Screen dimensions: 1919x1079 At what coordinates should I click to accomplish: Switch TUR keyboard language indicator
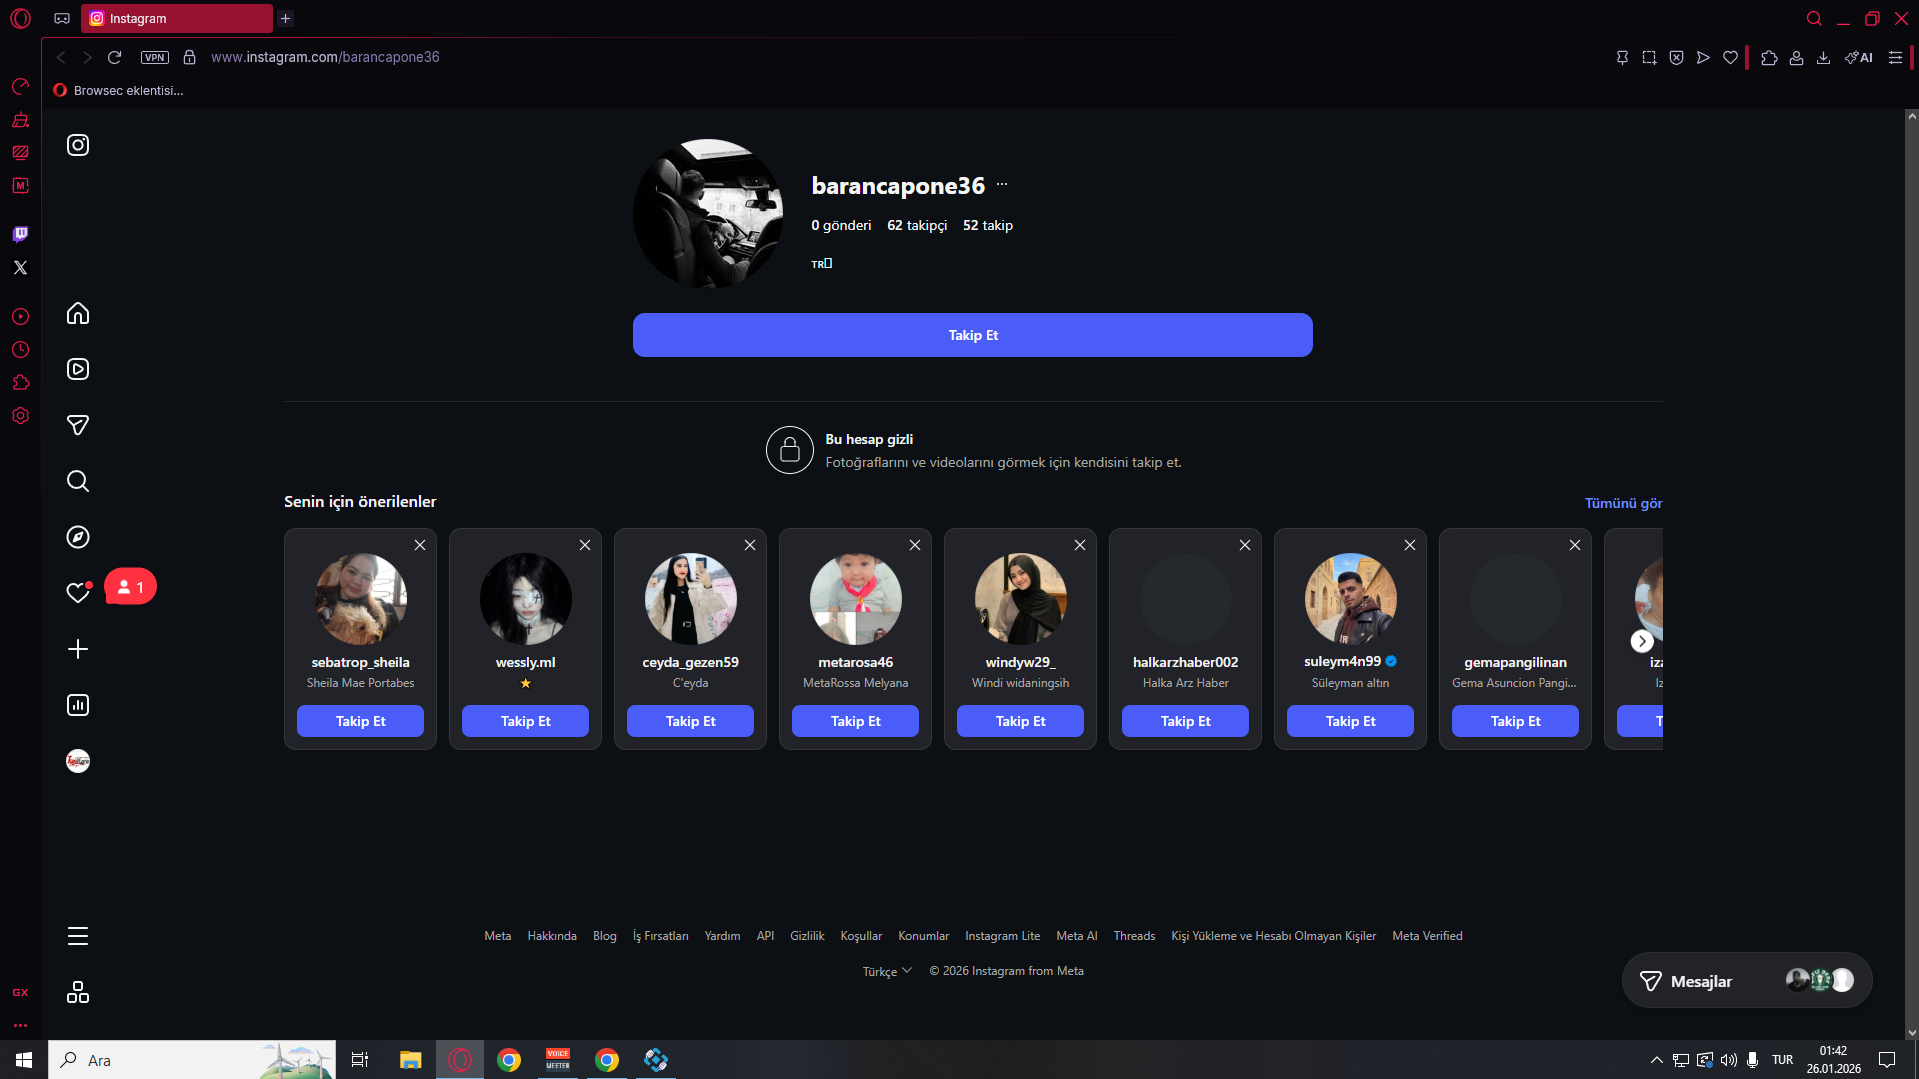tap(1782, 1060)
